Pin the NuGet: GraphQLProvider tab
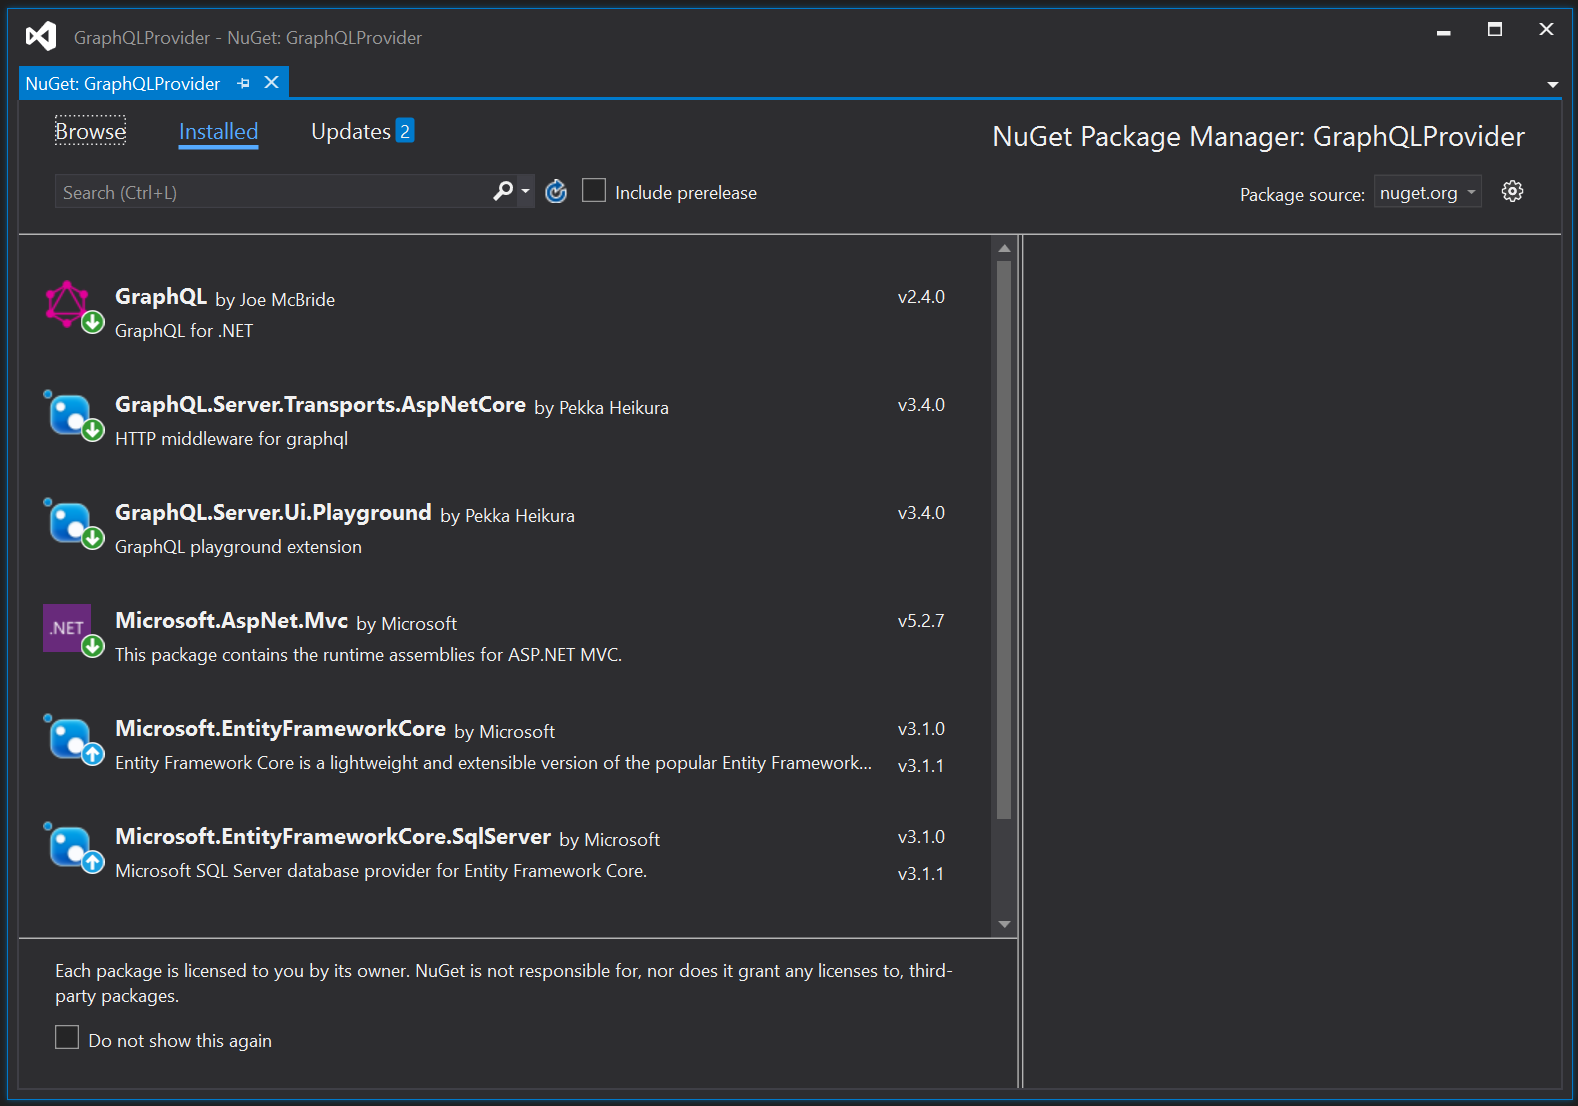The image size is (1578, 1106). coord(243,83)
